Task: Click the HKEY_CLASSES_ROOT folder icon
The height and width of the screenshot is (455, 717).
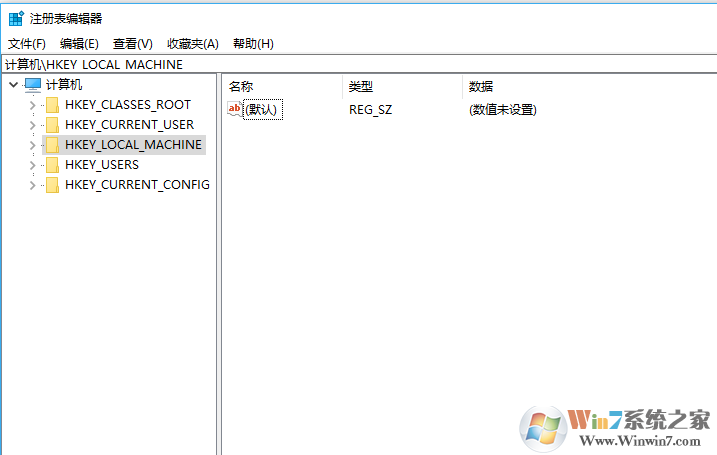Action: (x=52, y=105)
